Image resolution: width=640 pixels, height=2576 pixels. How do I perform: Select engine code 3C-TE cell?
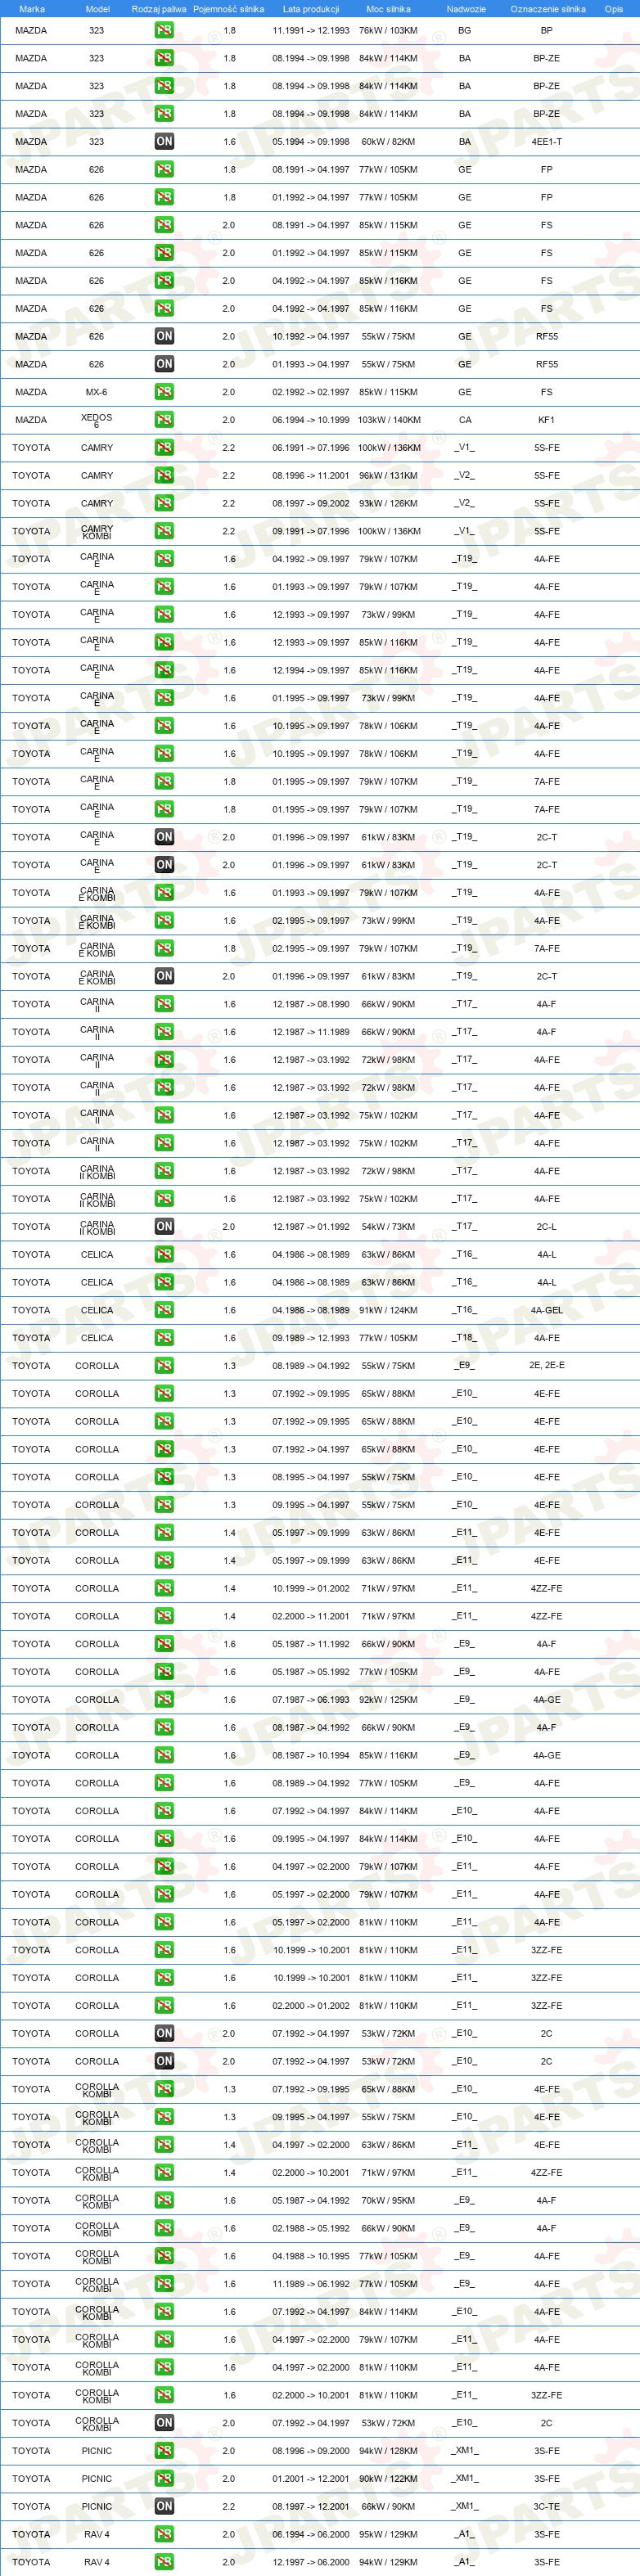(x=547, y=2506)
